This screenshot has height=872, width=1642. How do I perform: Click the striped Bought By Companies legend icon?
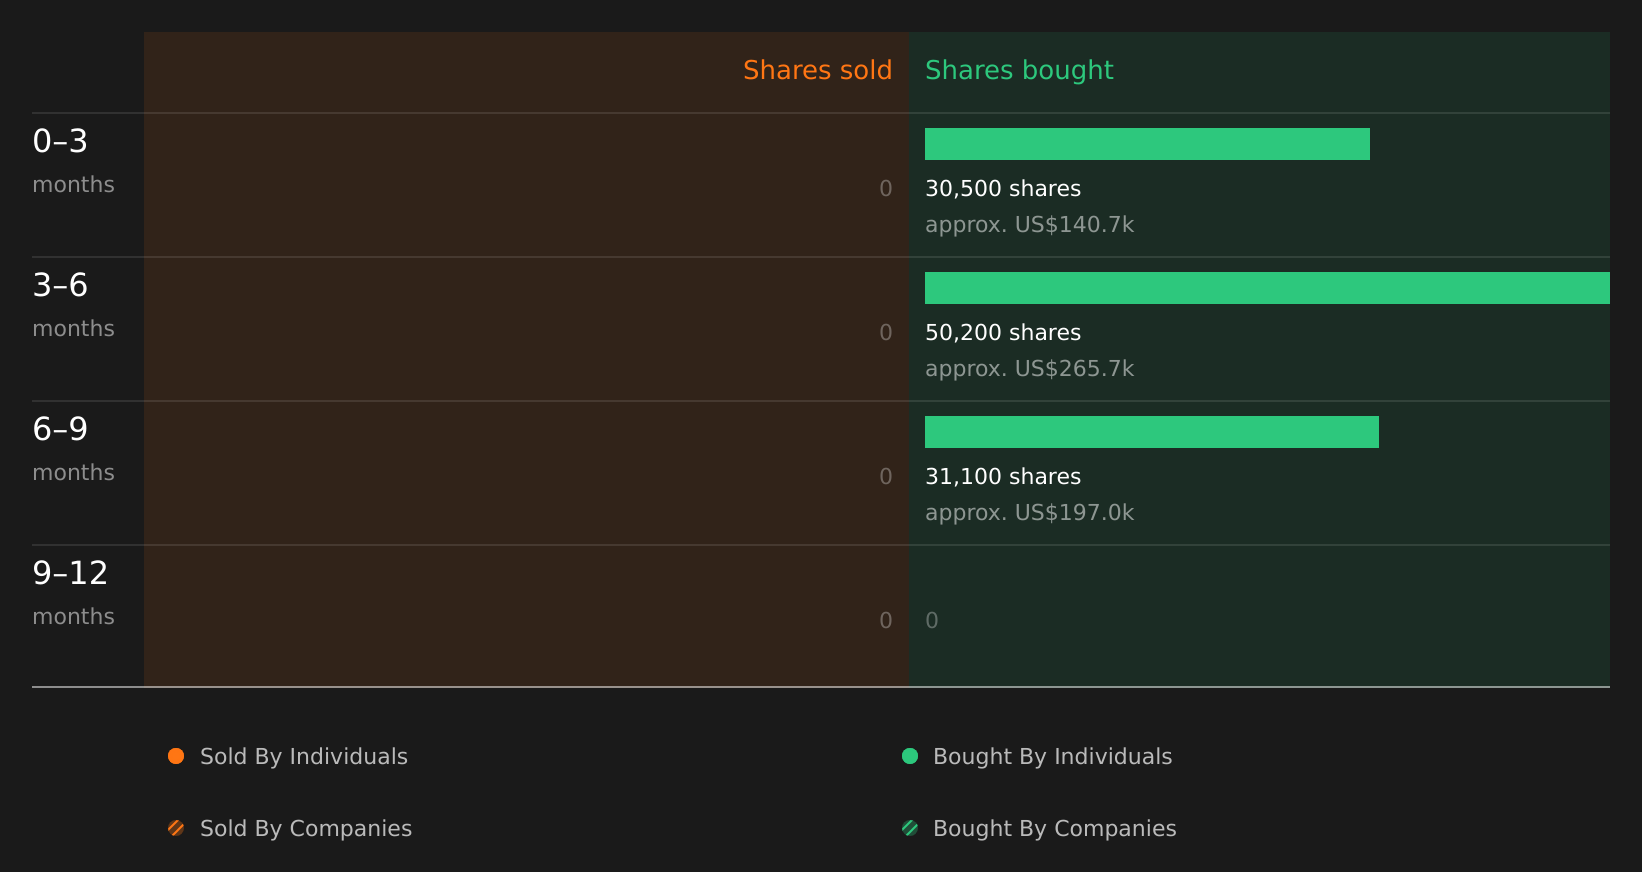910,828
